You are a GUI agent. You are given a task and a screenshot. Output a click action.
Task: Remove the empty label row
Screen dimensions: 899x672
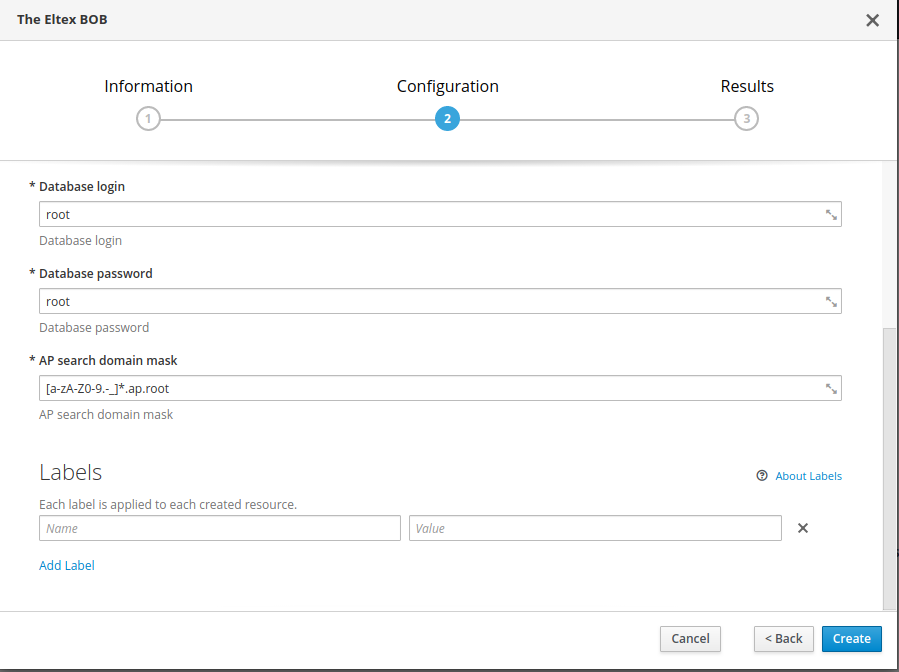click(802, 528)
